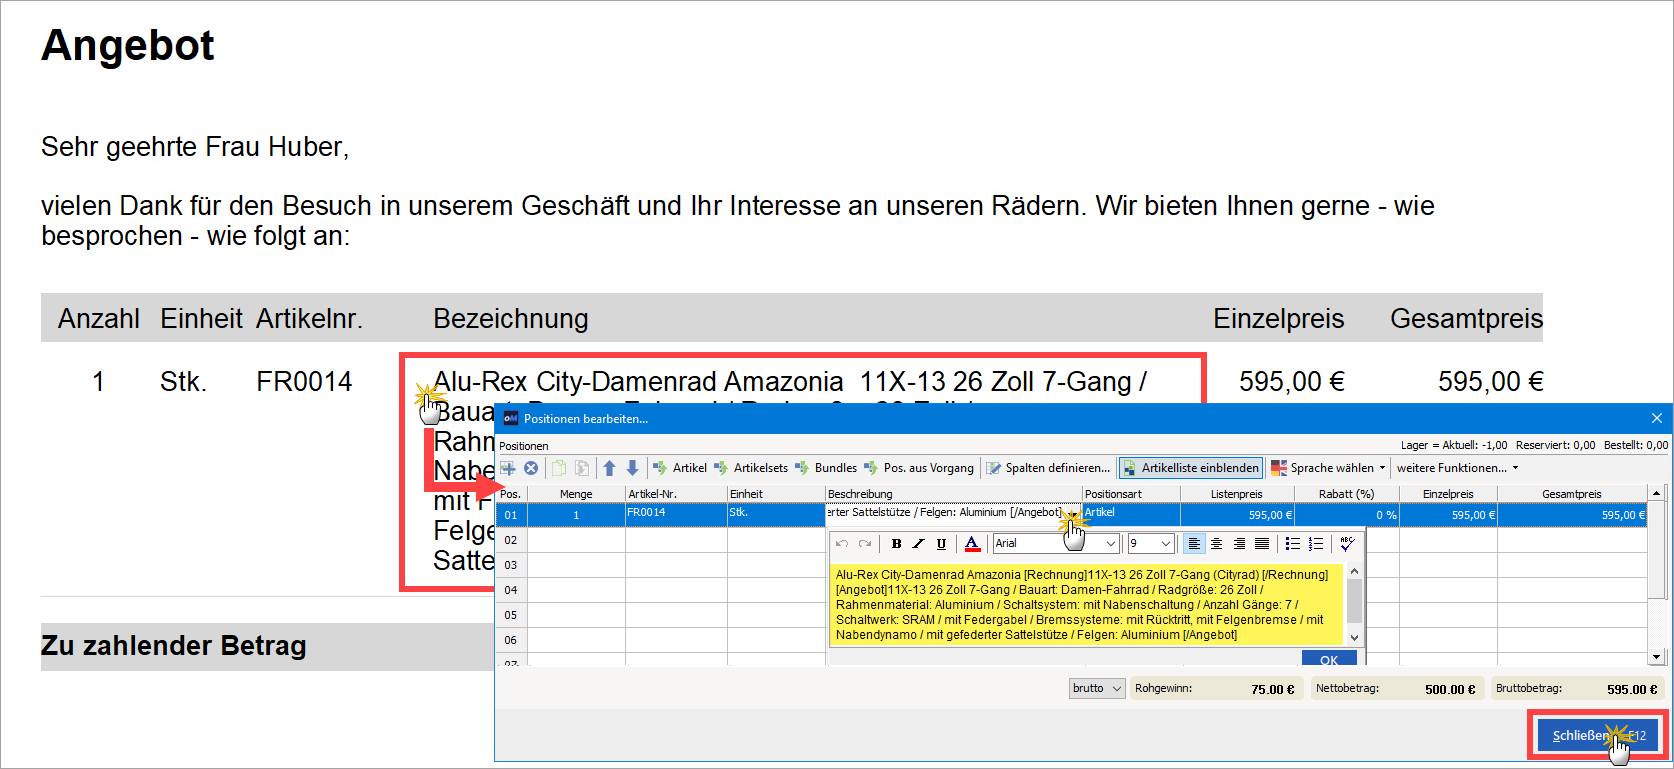Click the Nettobetrag 500.00 € field
Screen dimensions: 1674x769
click(x=1397, y=689)
